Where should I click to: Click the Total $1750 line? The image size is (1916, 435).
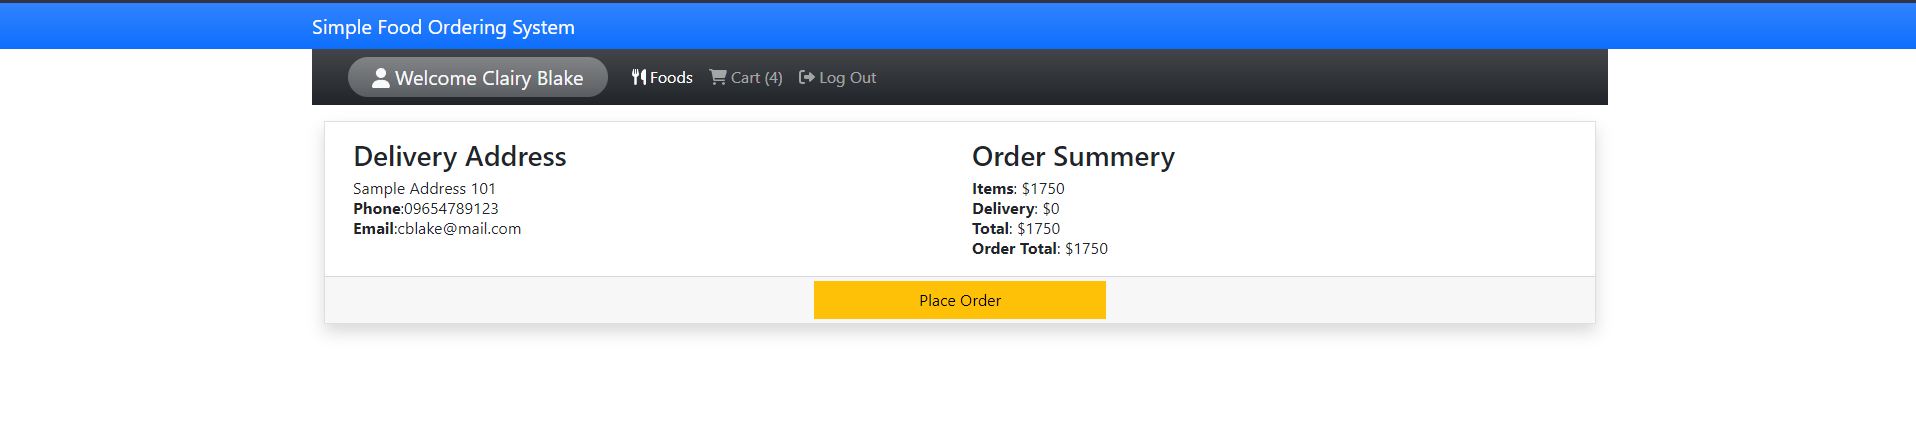coord(1016,229)
